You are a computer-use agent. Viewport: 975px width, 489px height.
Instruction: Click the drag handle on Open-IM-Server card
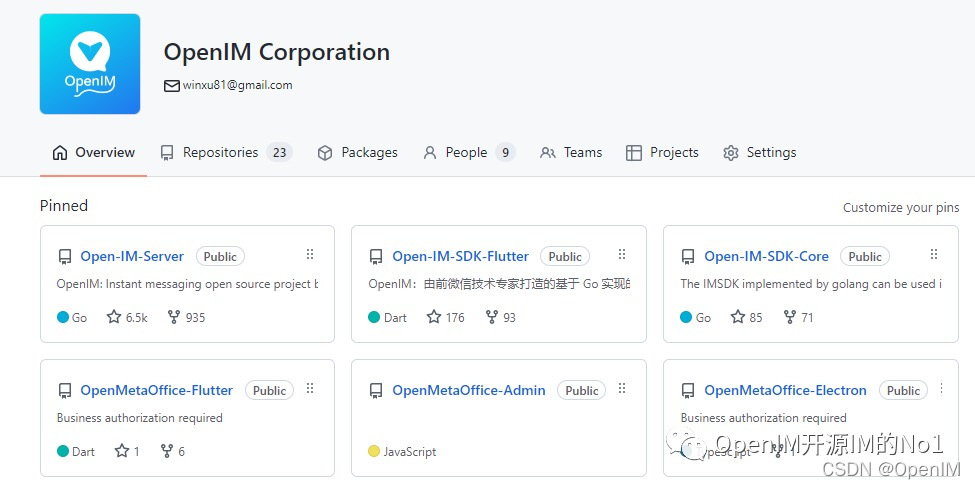coord(310,254)
